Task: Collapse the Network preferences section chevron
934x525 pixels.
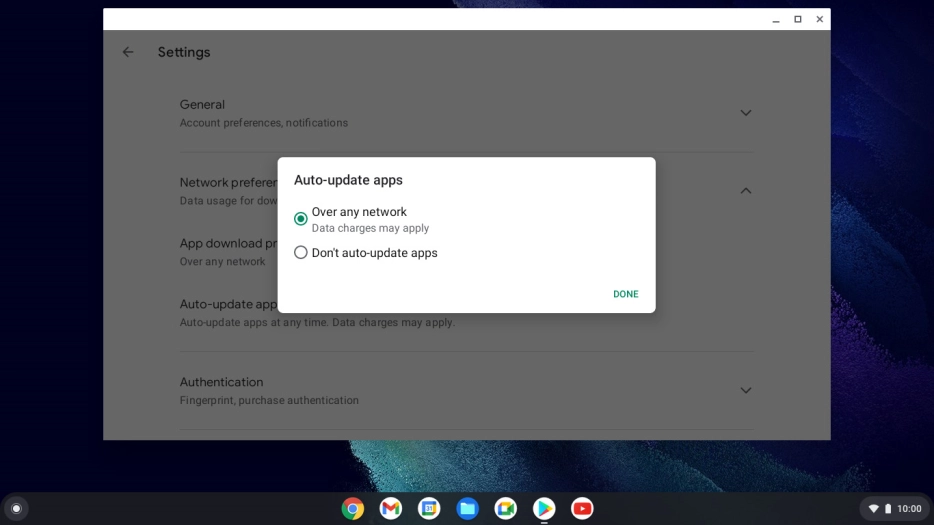Action: (745, 191)
